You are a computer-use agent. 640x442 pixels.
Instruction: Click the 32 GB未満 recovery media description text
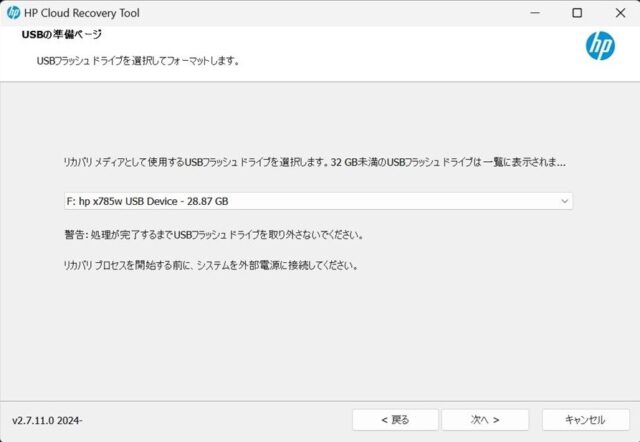coord(315,162)
